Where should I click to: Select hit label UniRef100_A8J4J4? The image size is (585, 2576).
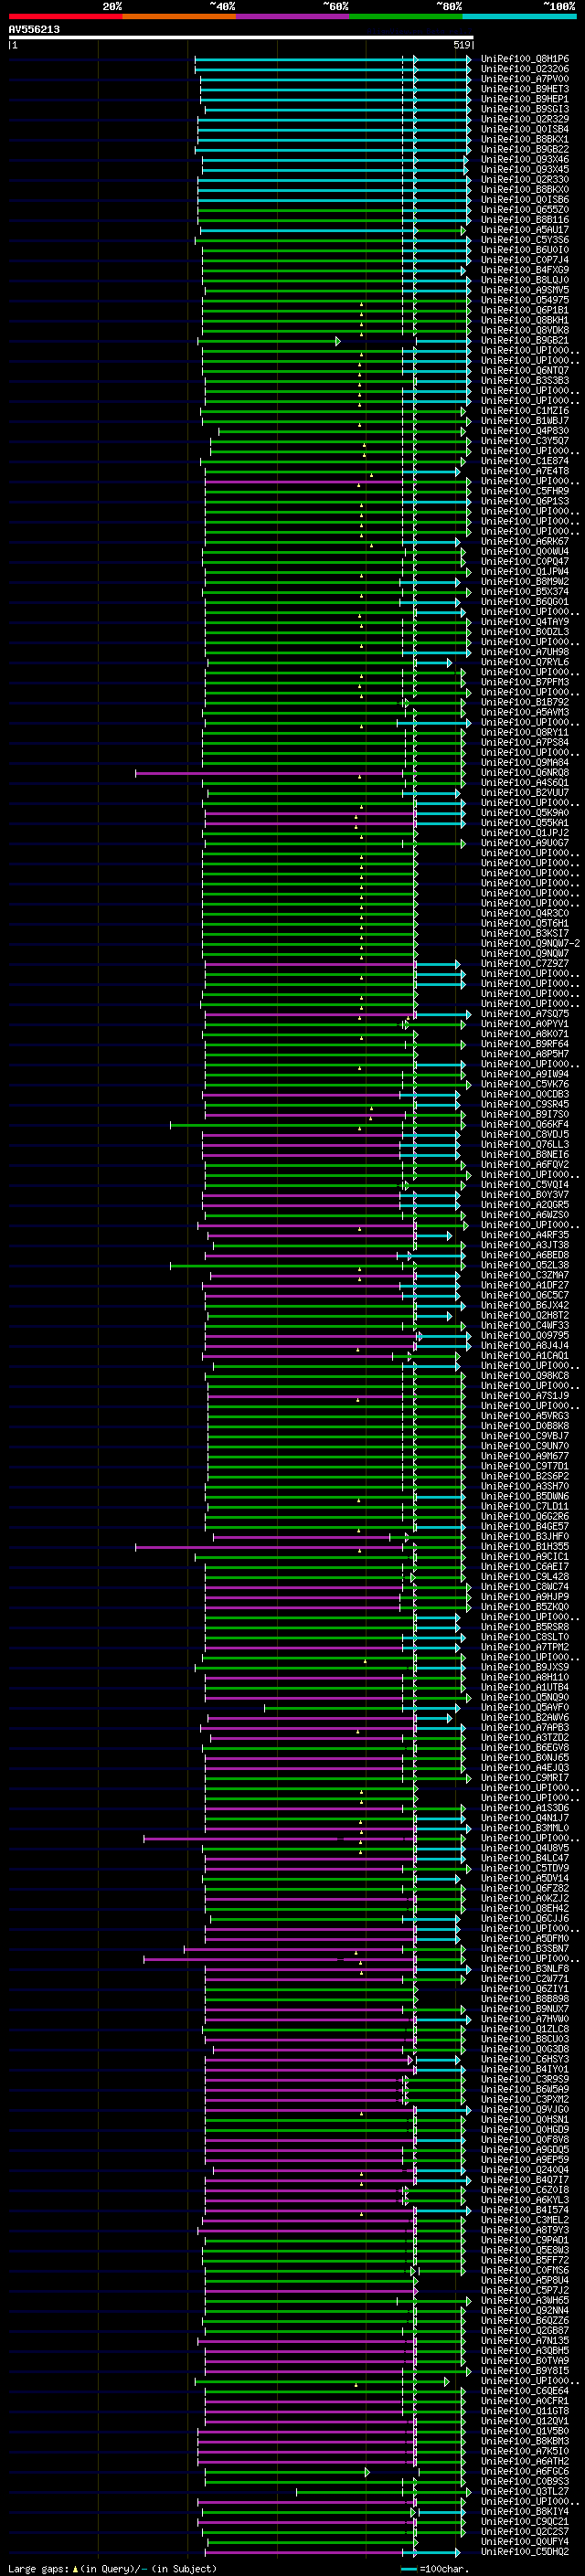[x=525, y=1345]
